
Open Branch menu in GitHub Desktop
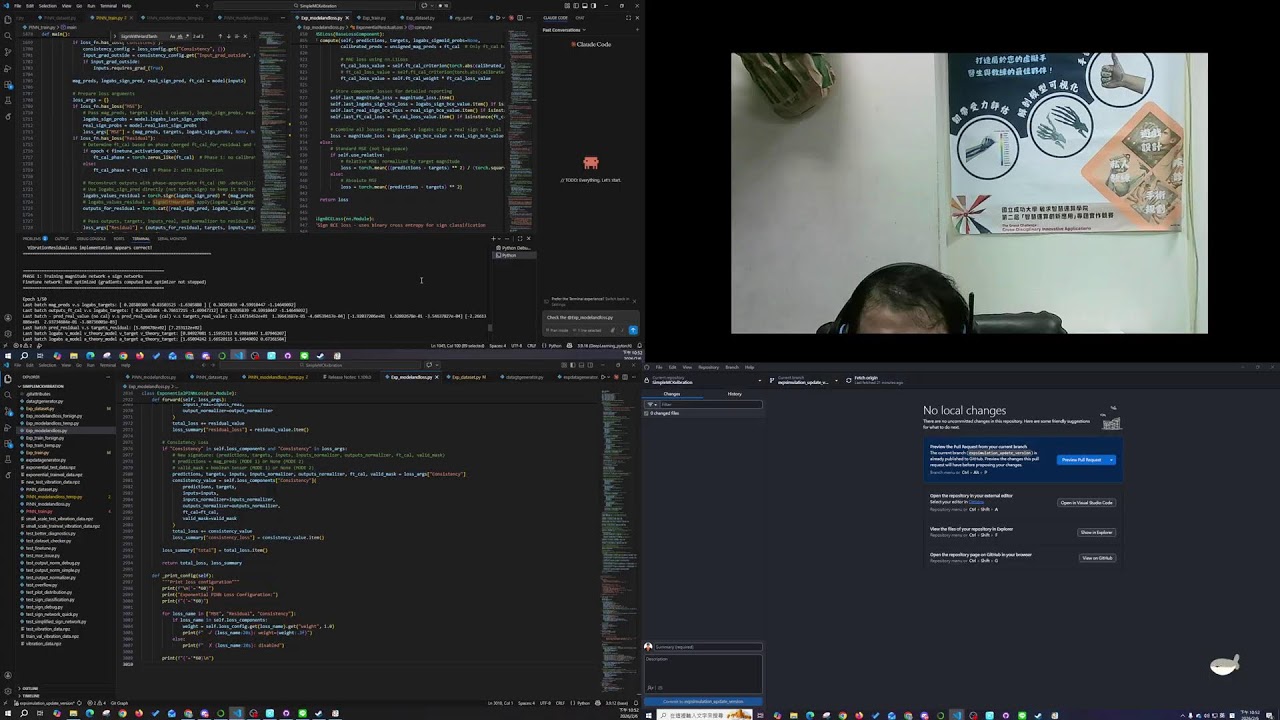[732, 367]
